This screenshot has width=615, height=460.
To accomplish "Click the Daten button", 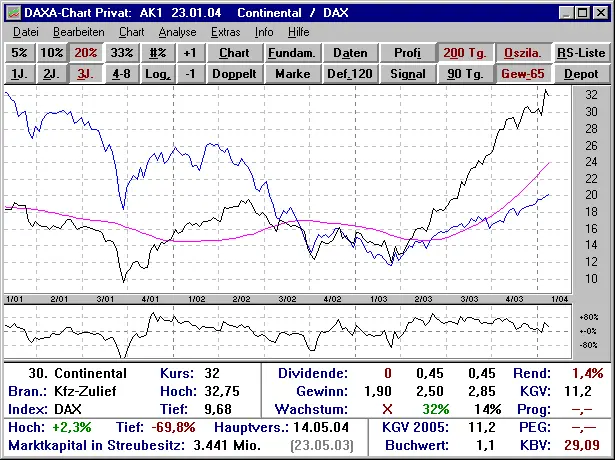I will point(350,53).
